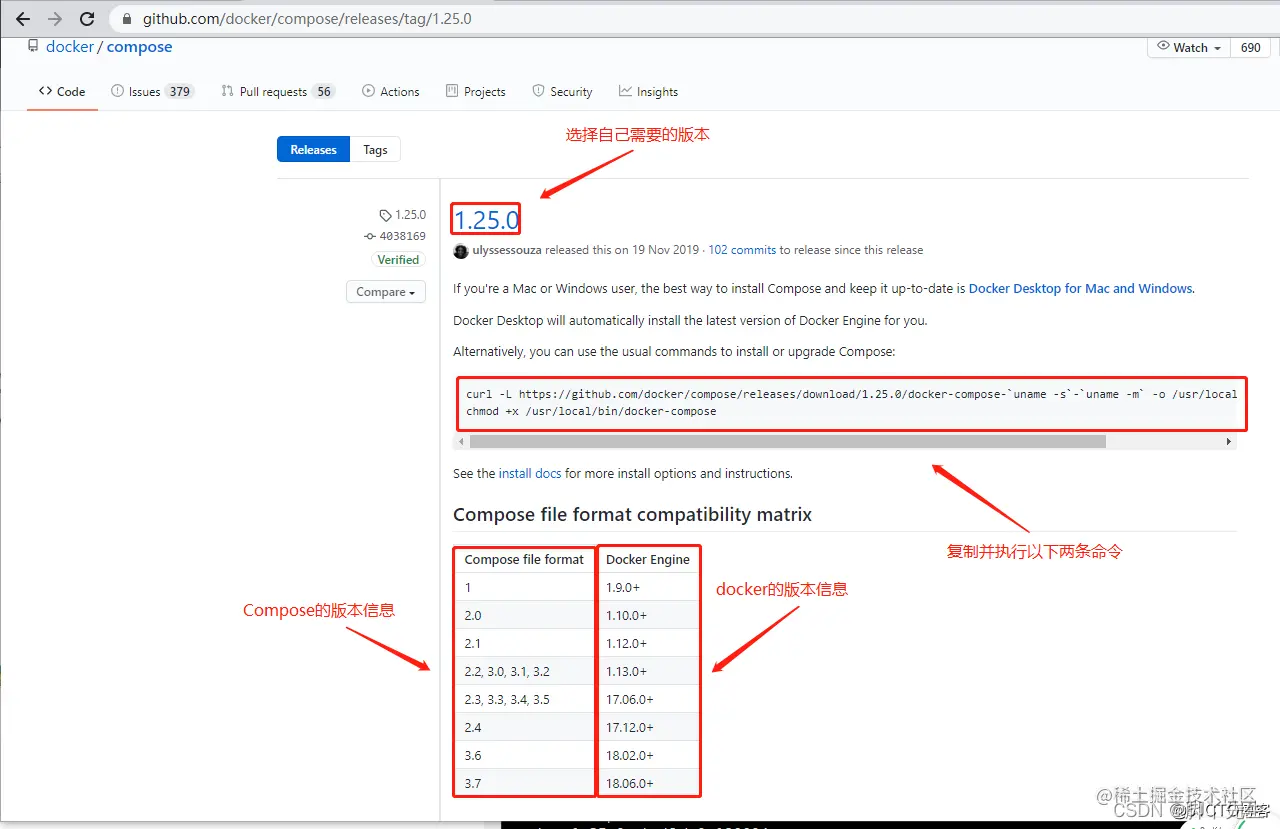Open the compose repository link
Viewport: 1280px width, 829px height.
coord(139,47)
